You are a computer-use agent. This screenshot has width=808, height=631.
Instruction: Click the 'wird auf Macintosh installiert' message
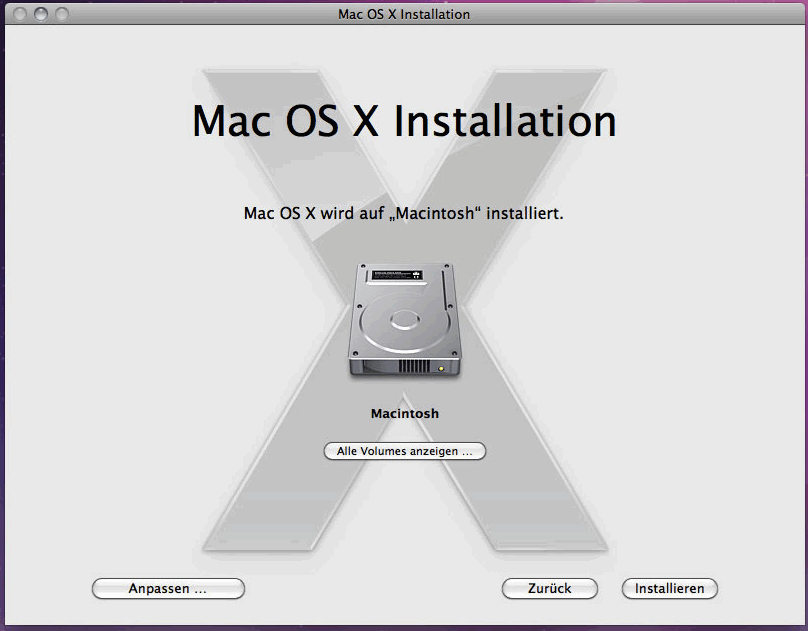tap(403, 213)
